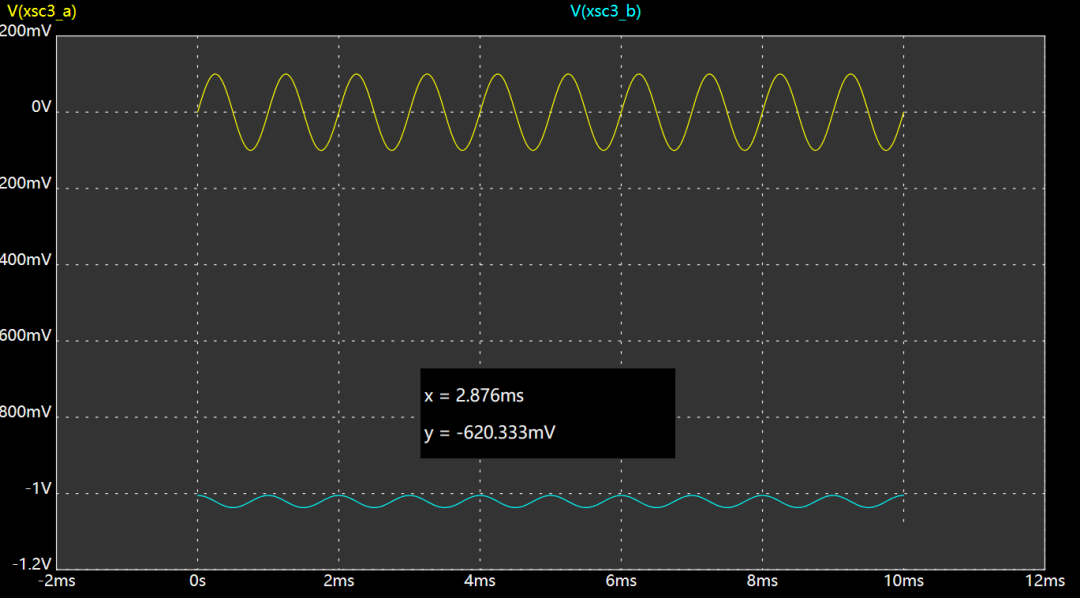
Task: Click the 6ms time axis label
Action: coord(621,581)
